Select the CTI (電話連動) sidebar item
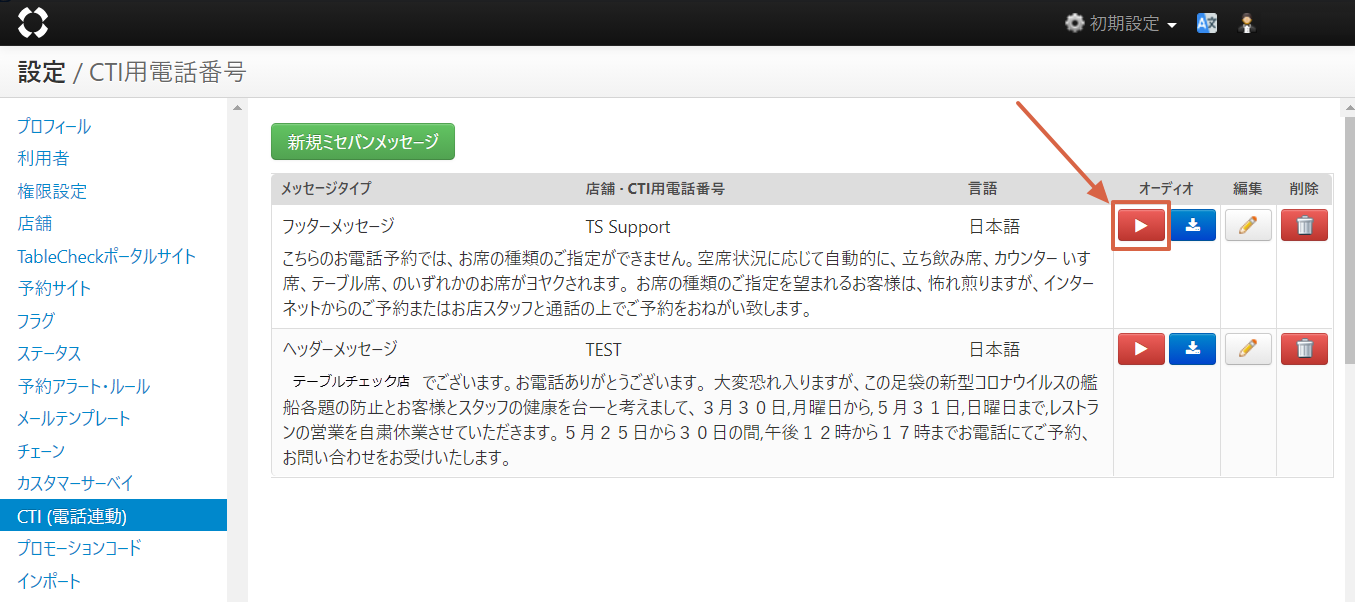The width and height of the screenshot is (1355, 602). (x=72, y=516)
